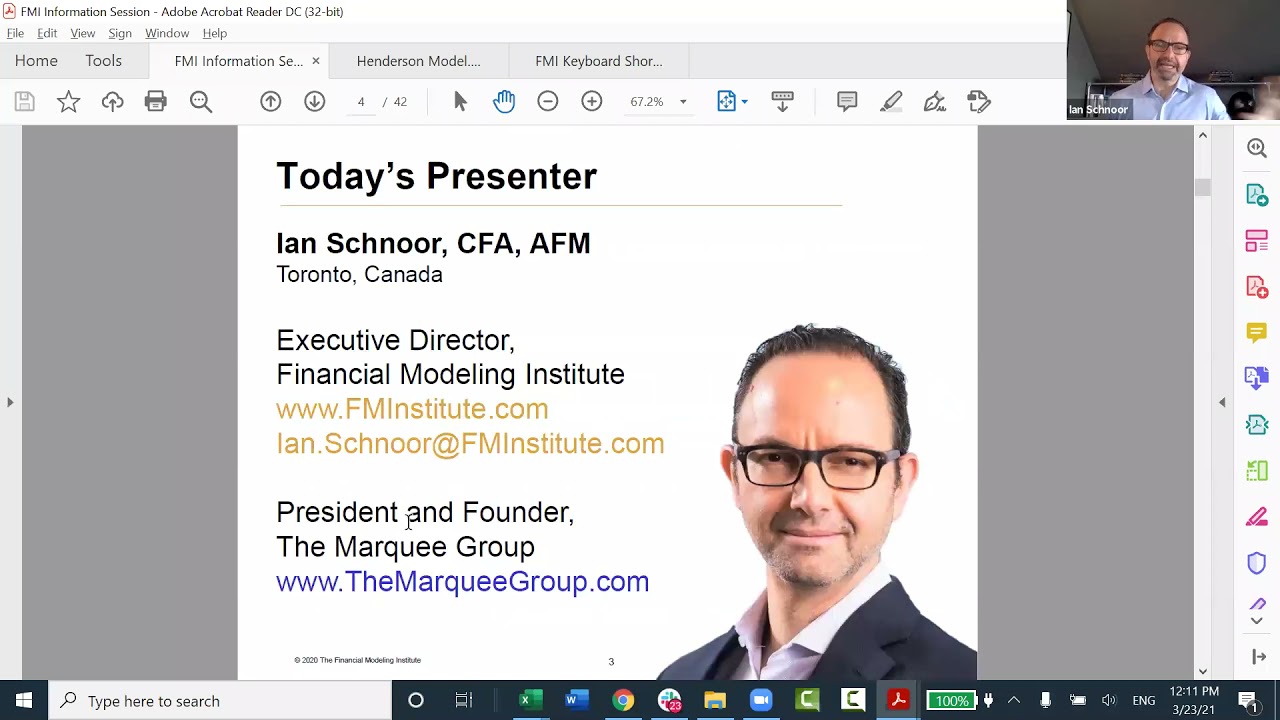Open green Scan tool in right pane

pos(1257,471)
